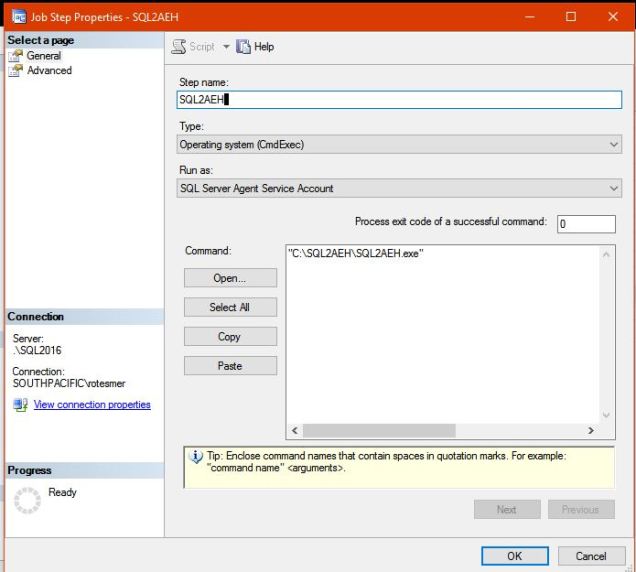Select the Advanced page
This screenshot has width=636, height=572.
(x=49, y=70)
